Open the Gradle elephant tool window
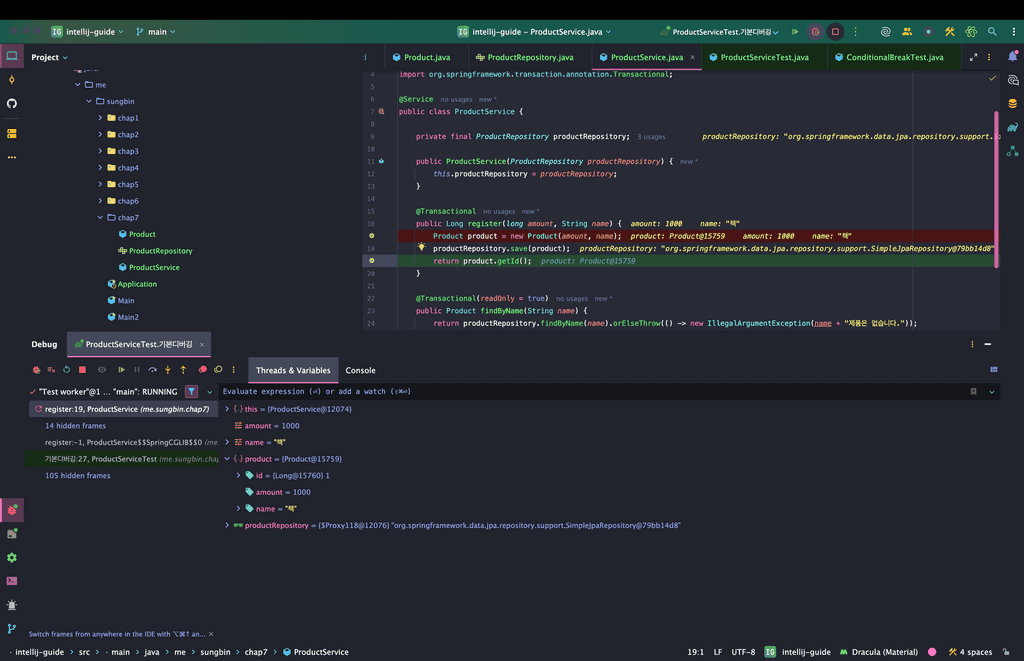Viewport: 1024px width, 661px height. (x=1012, y=127)
